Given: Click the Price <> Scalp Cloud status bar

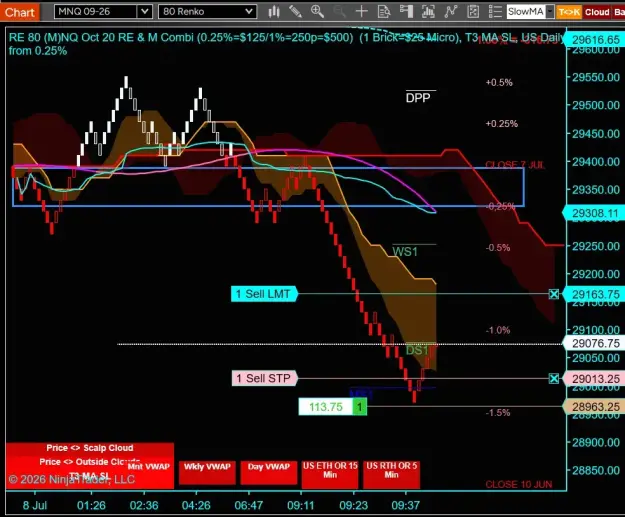Looking at the screenshot, I should click(x=90, y=448).
